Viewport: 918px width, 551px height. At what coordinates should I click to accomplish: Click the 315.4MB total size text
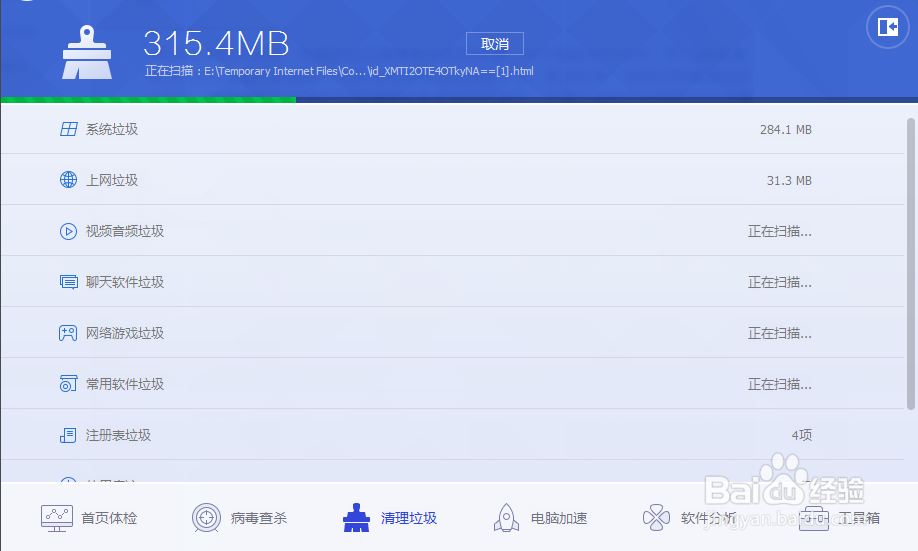pos(216,43)
